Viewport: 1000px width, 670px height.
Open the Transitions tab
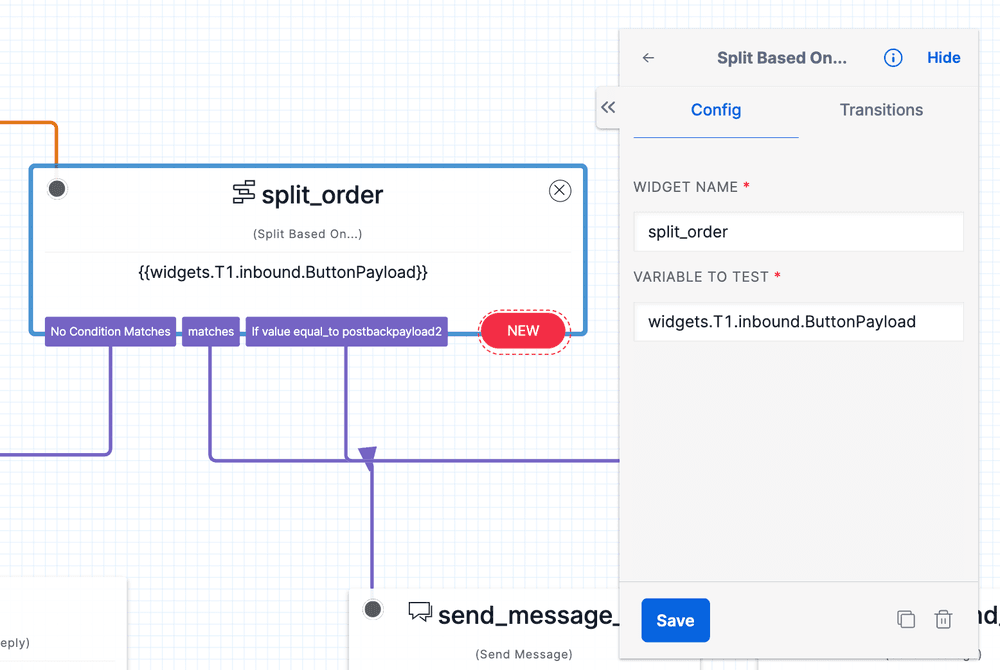881,110
